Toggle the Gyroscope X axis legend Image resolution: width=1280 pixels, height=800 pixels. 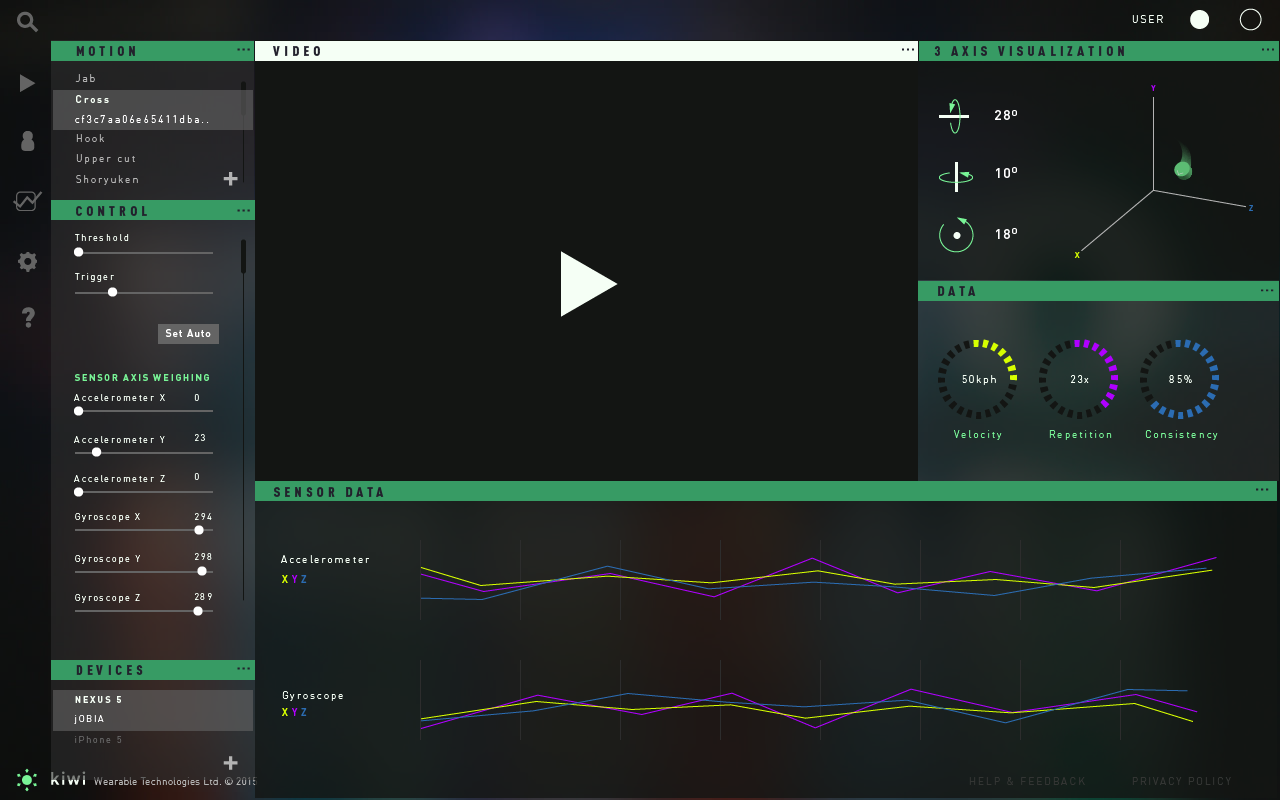285,713
